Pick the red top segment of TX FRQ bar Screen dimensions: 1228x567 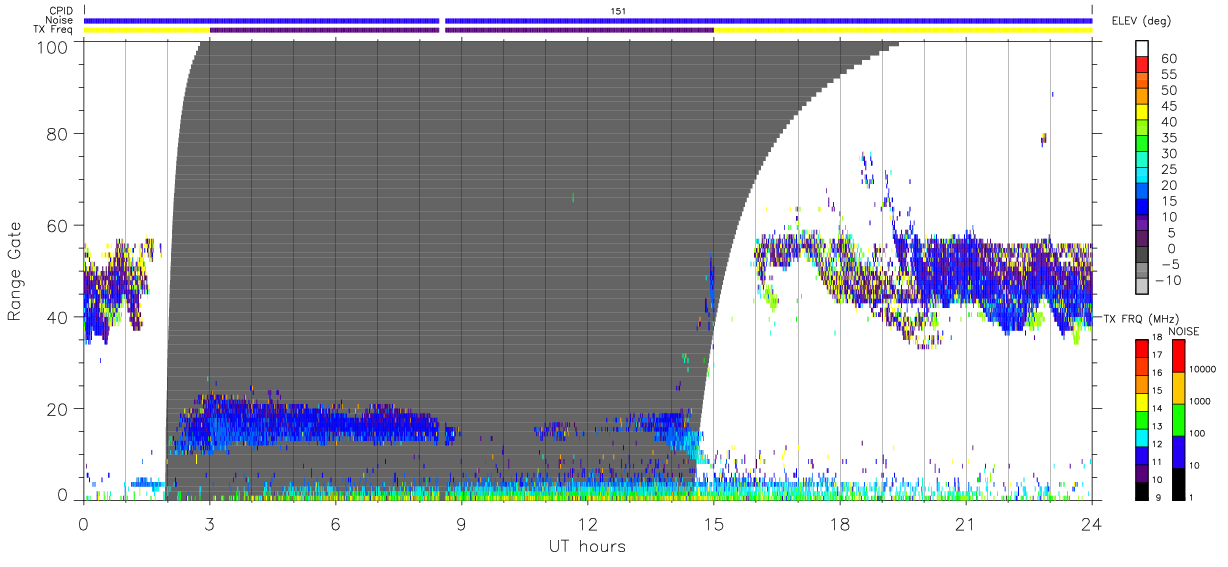(1142, 348)
